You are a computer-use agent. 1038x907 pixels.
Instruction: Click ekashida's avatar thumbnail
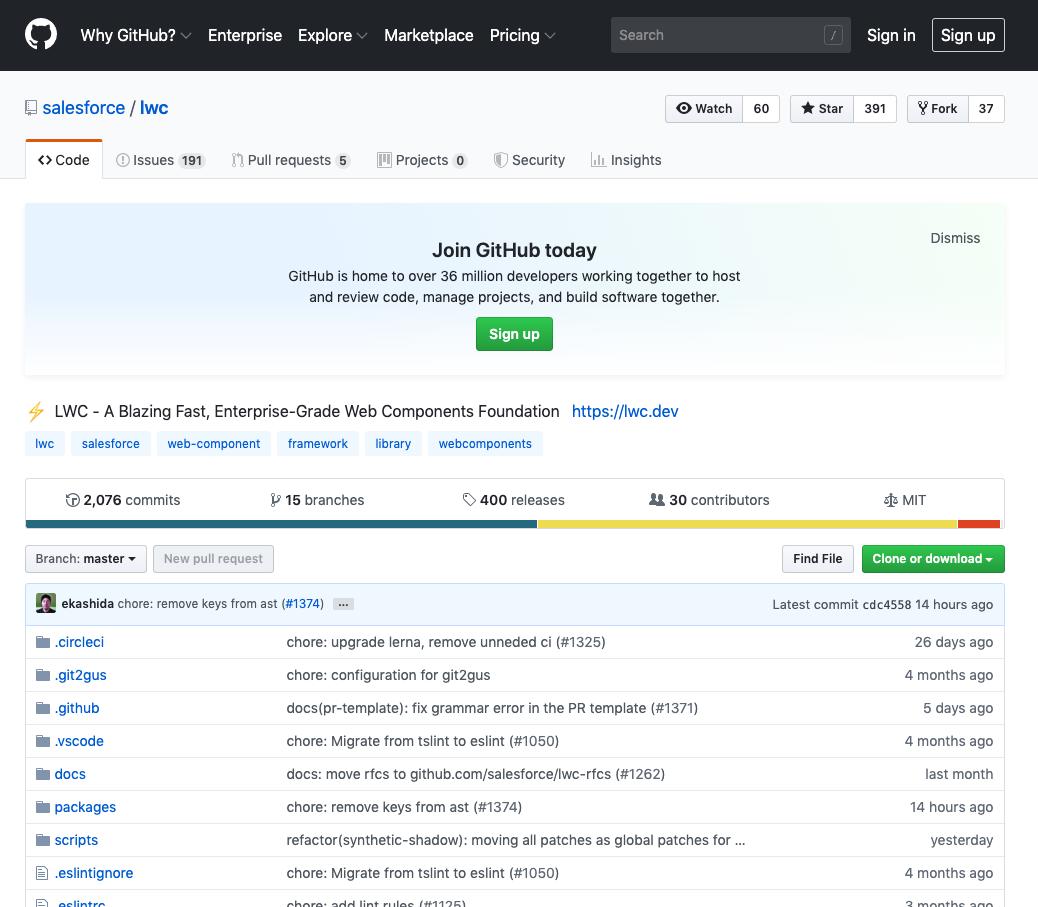pyautogui.click(x=45, y=603)
